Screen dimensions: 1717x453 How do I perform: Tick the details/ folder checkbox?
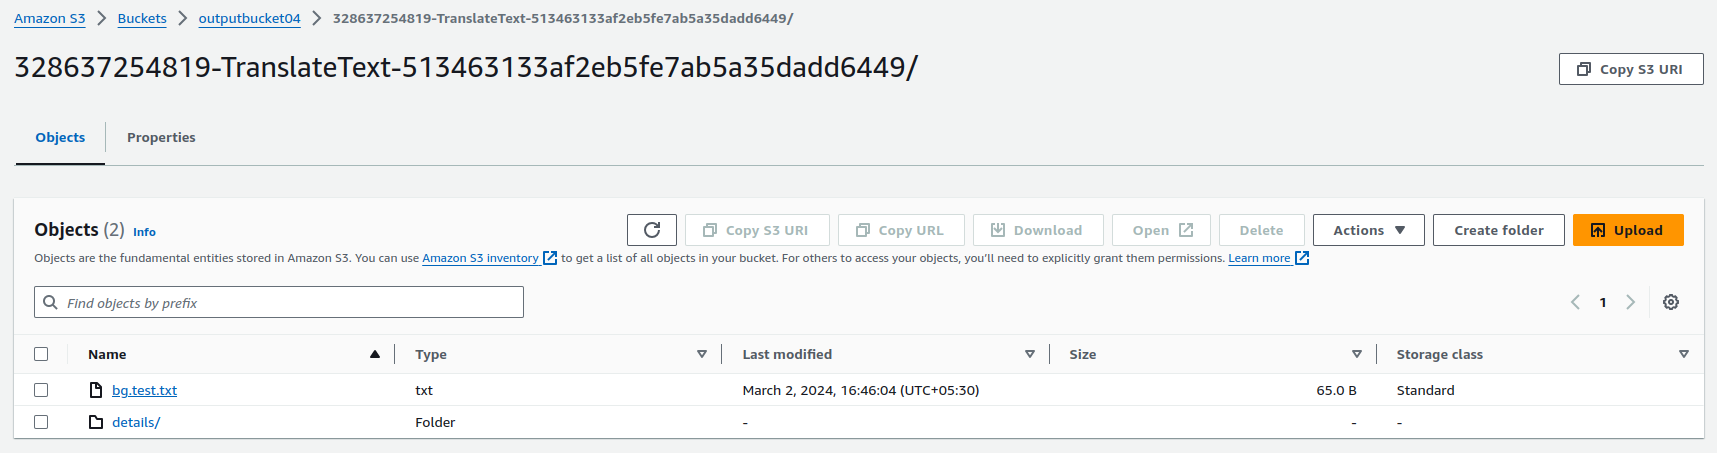41,422
